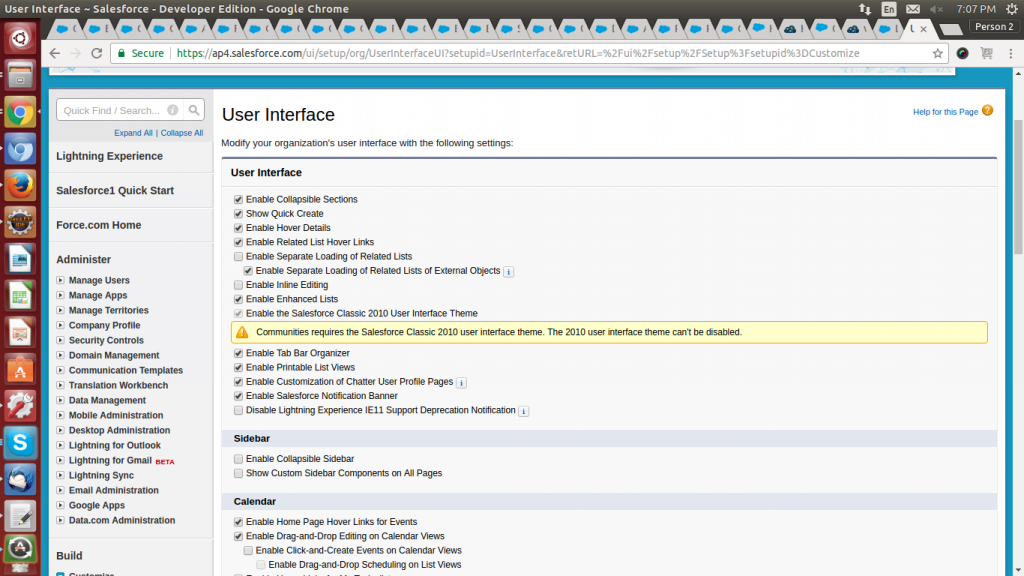Viewport: 1024px width, 576px height.
Task: Open Firefox from the Ubuntu launcher
Action: click(x=20, y=185)
